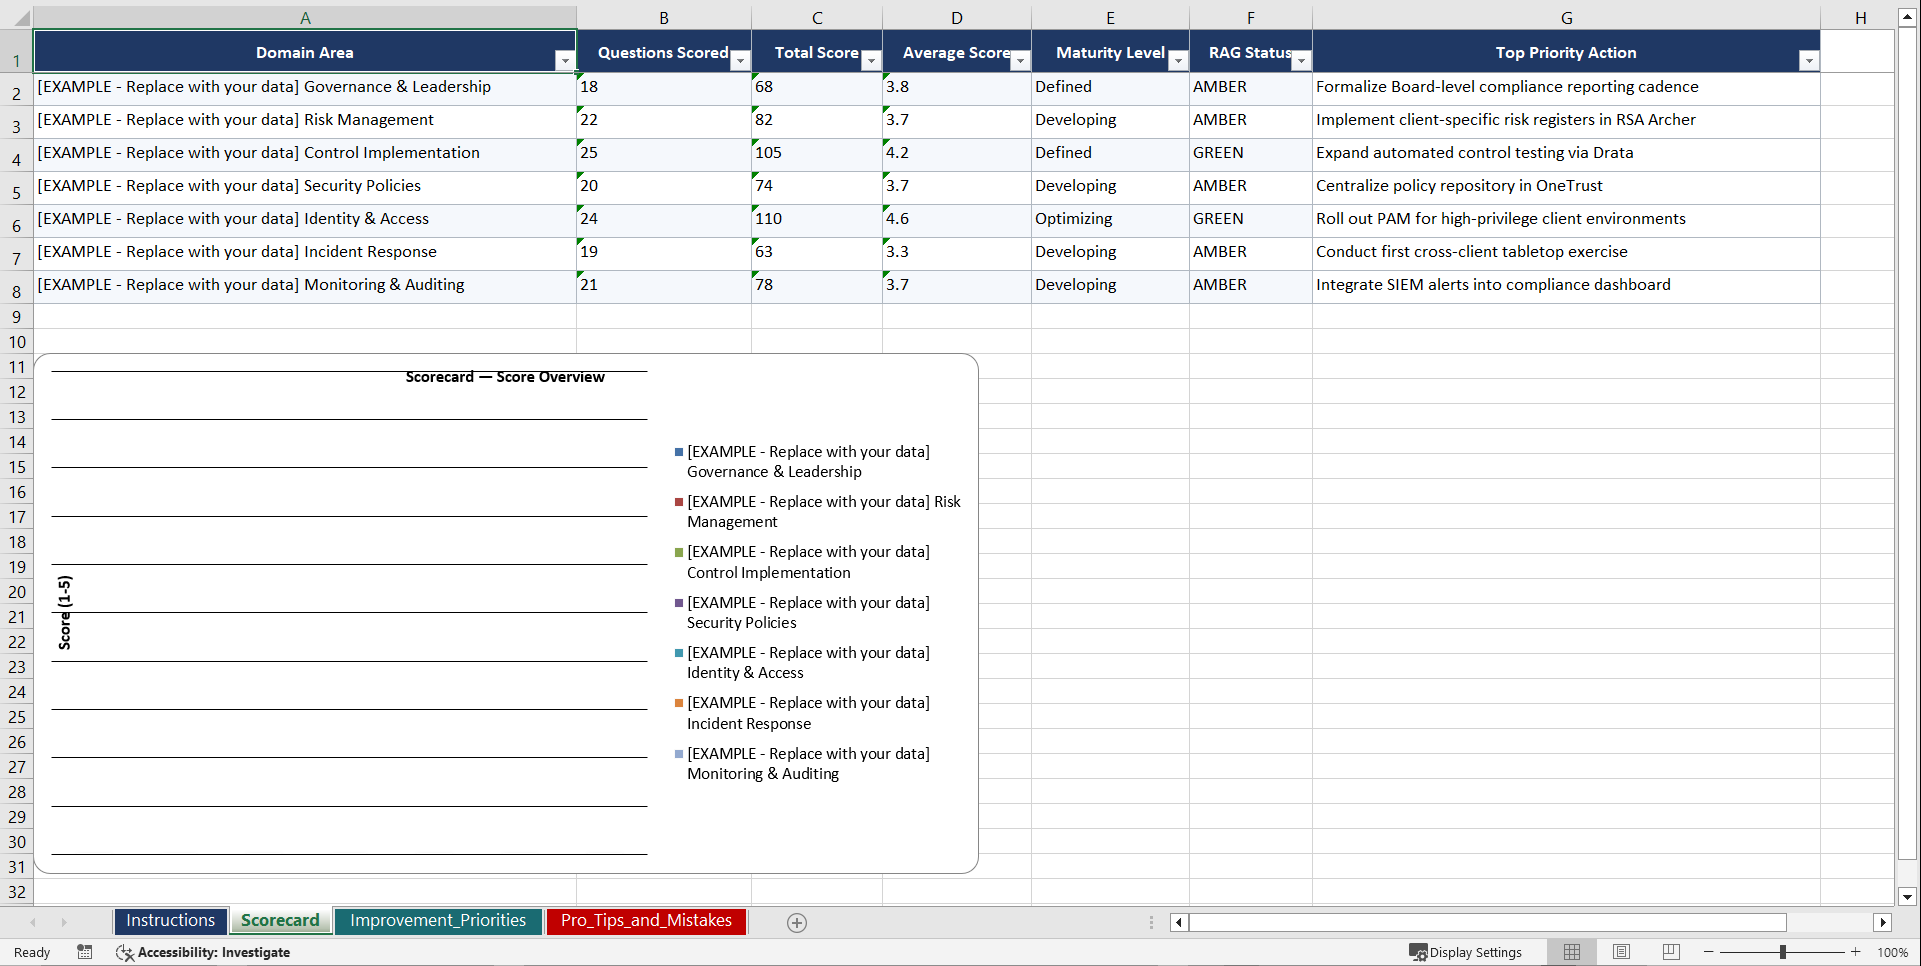Open the Maturity Level filter dropdown
The image size is (1921, 966).
tap(1178, 60)
